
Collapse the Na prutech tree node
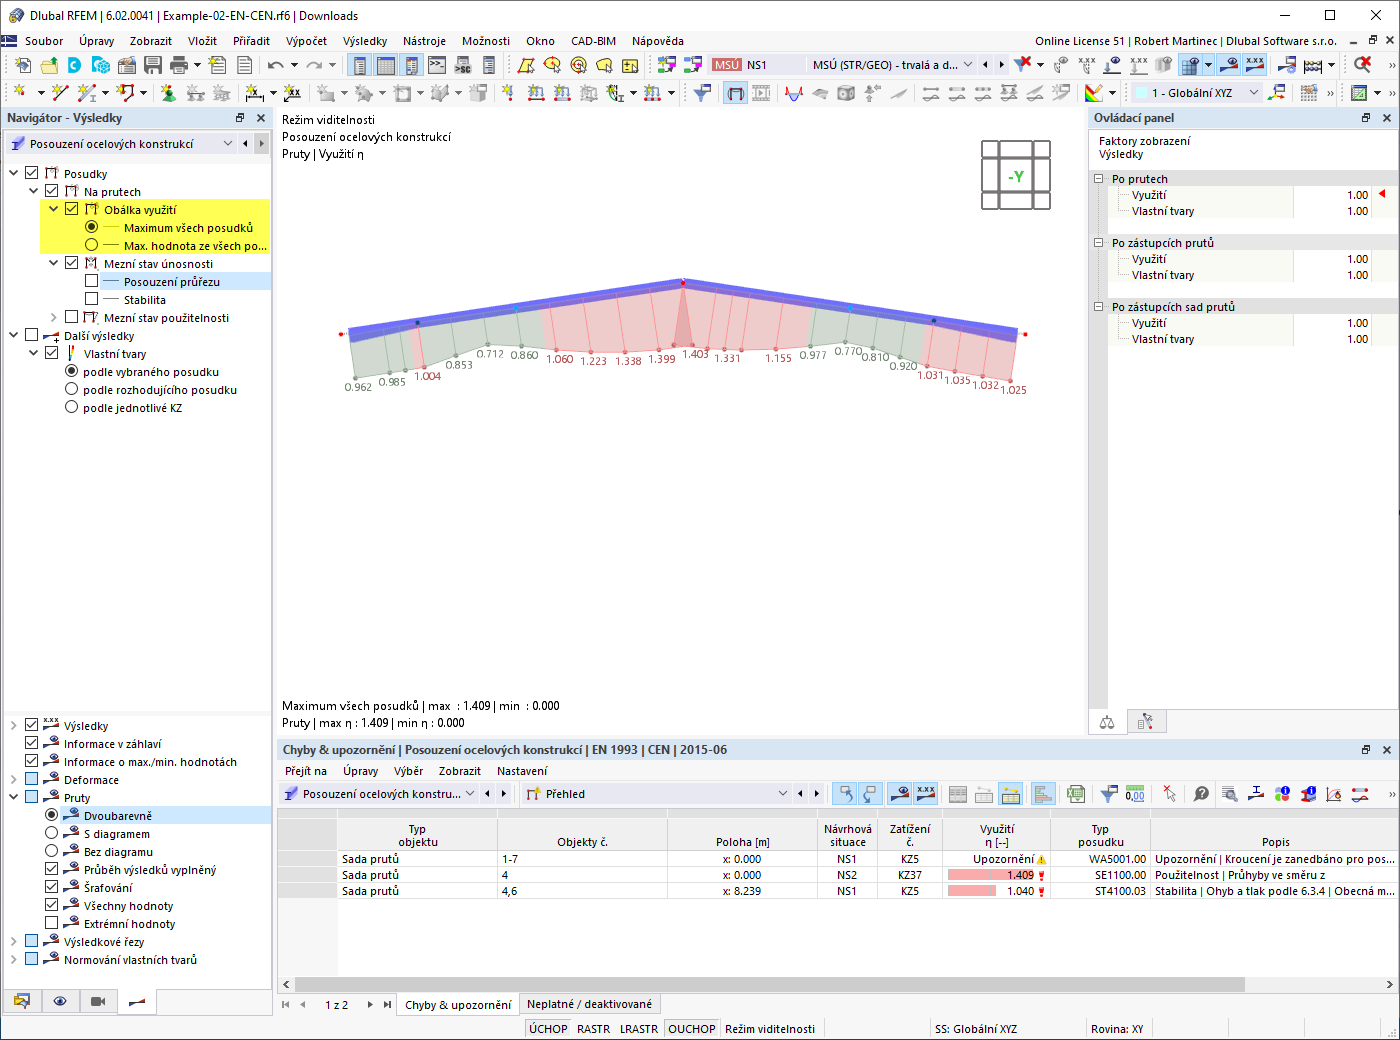click(x=34, y=191)
